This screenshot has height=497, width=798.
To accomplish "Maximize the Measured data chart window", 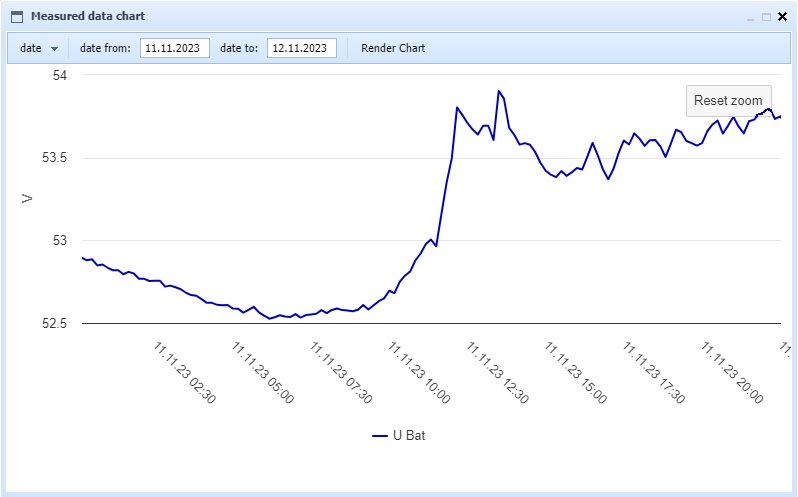I will (x=766, y=17).
